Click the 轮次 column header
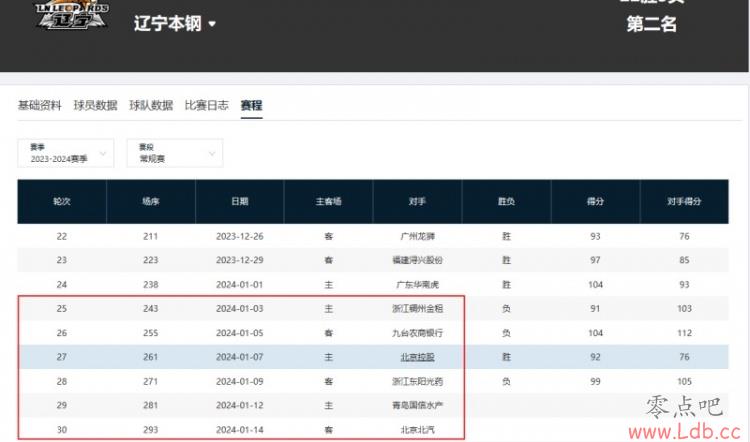The width and height of the screenshot is (750, 442). tap(62, 201)
